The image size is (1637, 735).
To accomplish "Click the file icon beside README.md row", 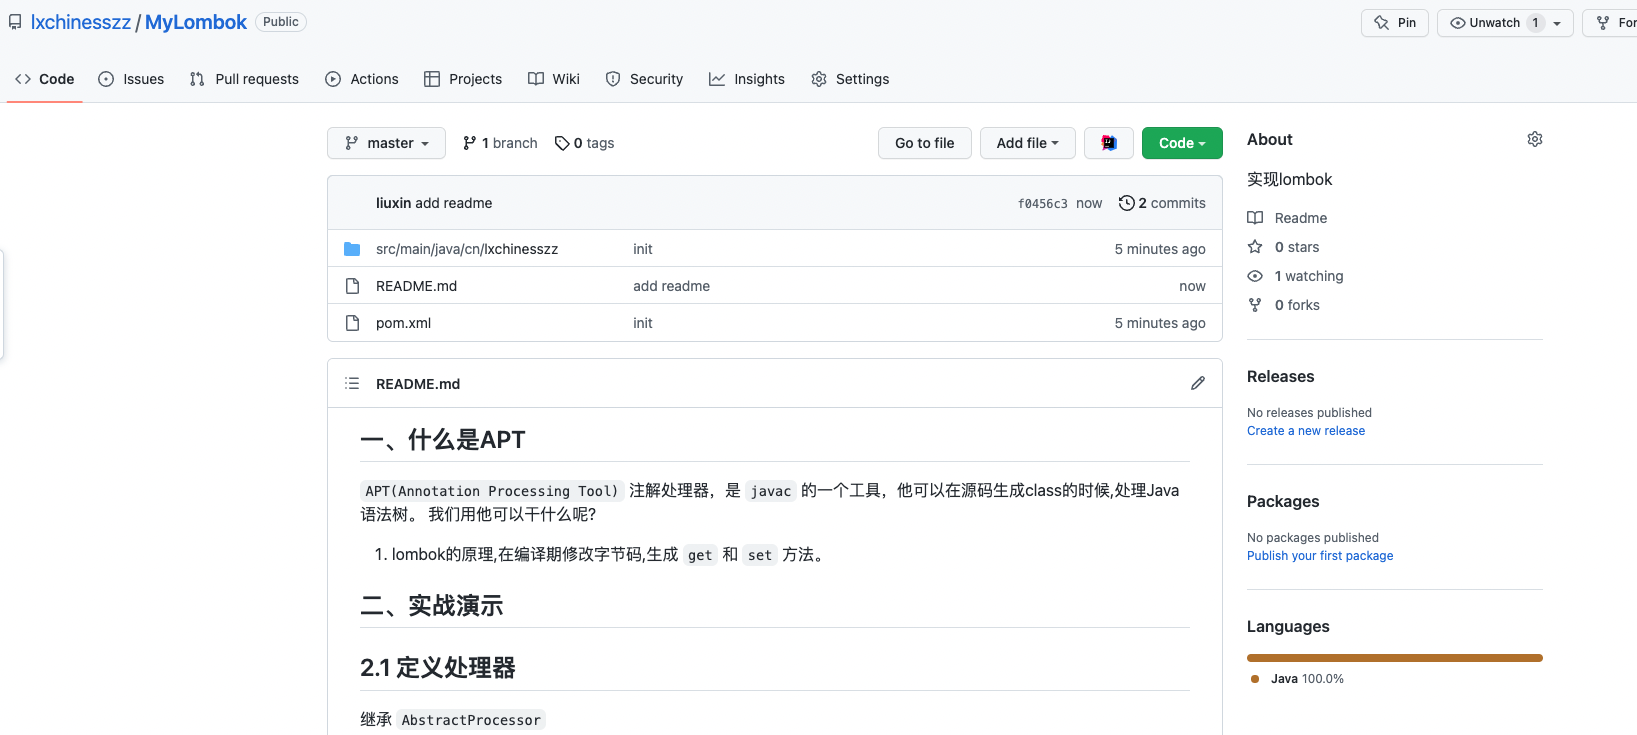I will pyautogui.click(x=352, y=286).
